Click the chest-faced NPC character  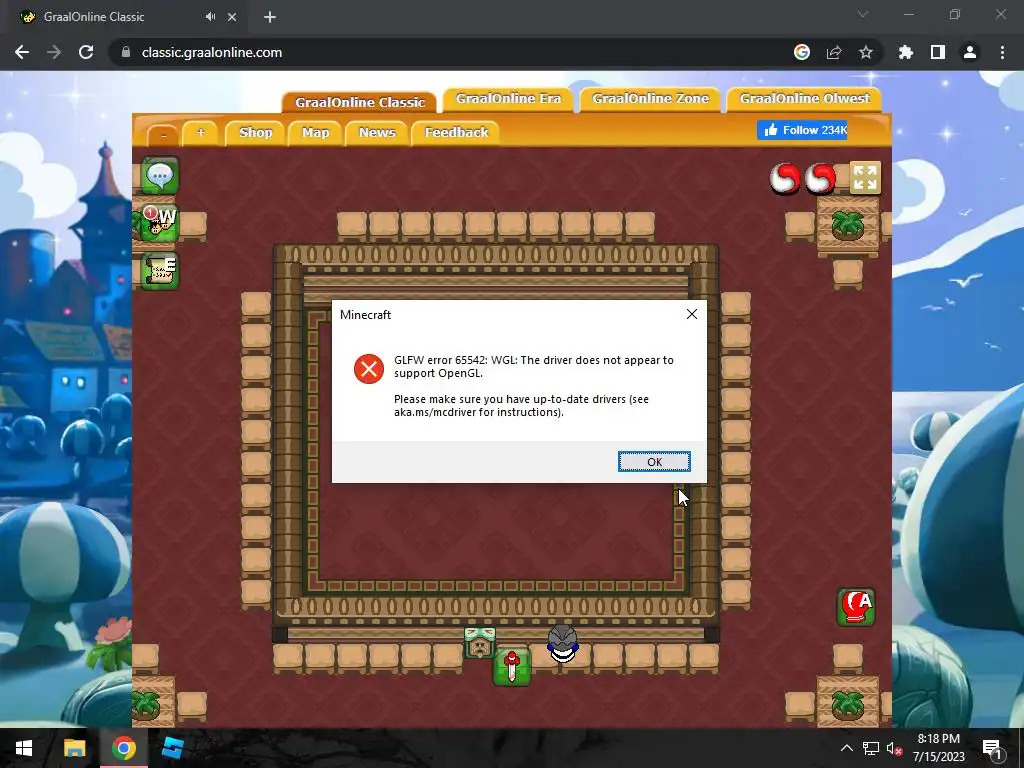(479, 643)
